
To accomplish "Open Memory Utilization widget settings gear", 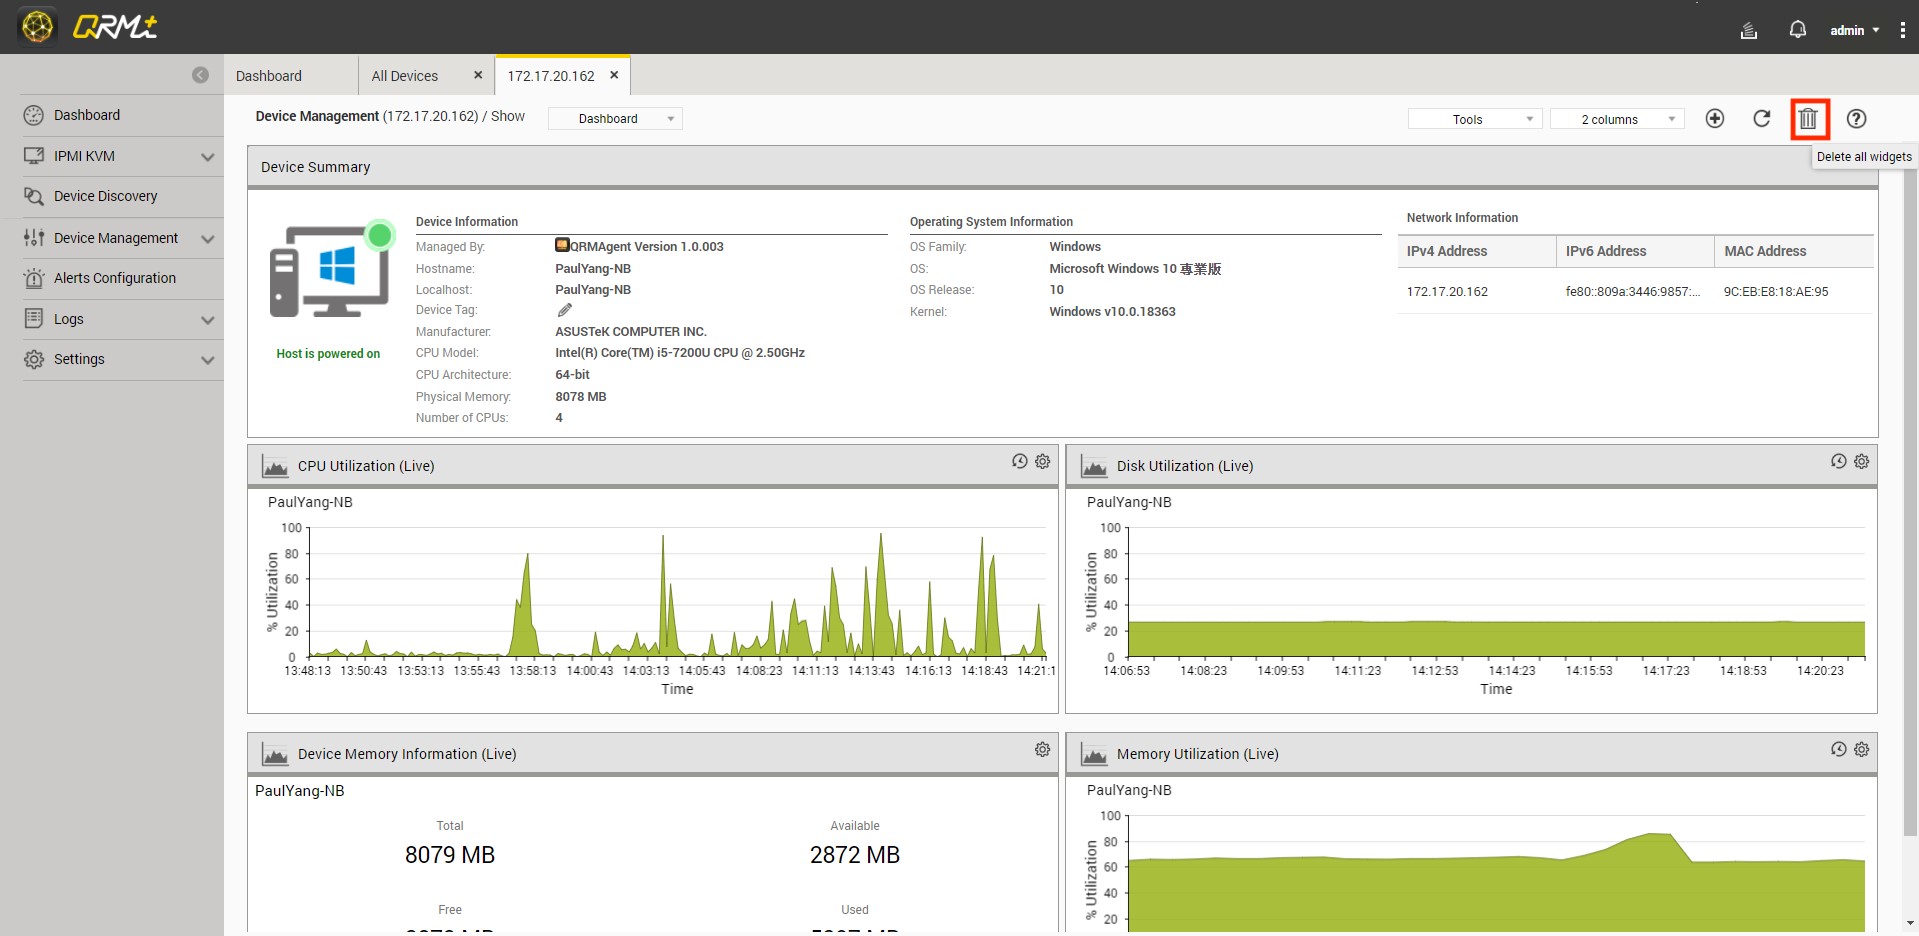I will 1861,749.
